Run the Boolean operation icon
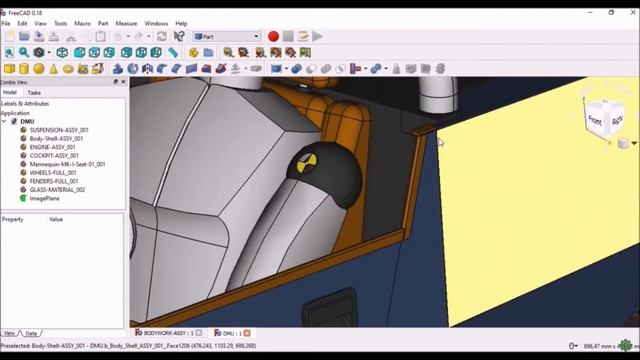 297,69
